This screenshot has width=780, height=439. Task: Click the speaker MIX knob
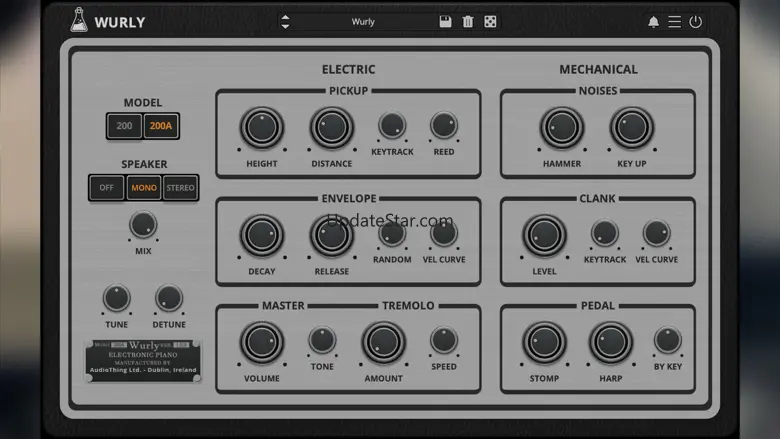(x=143, y=224)
